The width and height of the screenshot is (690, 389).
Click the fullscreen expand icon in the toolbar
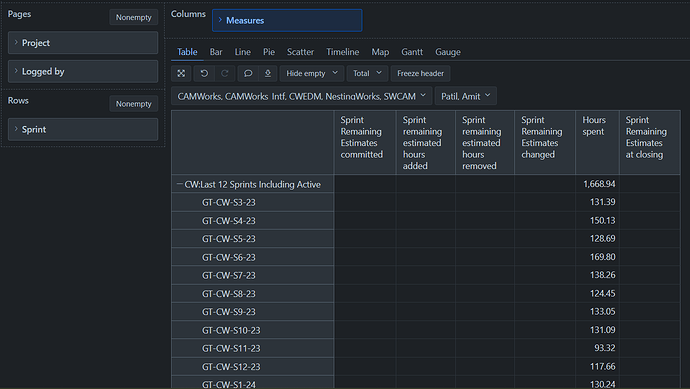181,73
